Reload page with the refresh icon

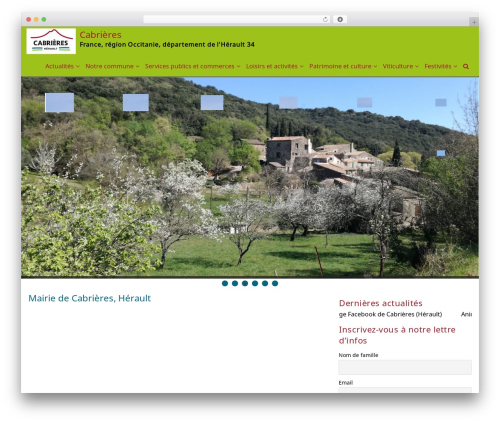[x=325, y=19]
